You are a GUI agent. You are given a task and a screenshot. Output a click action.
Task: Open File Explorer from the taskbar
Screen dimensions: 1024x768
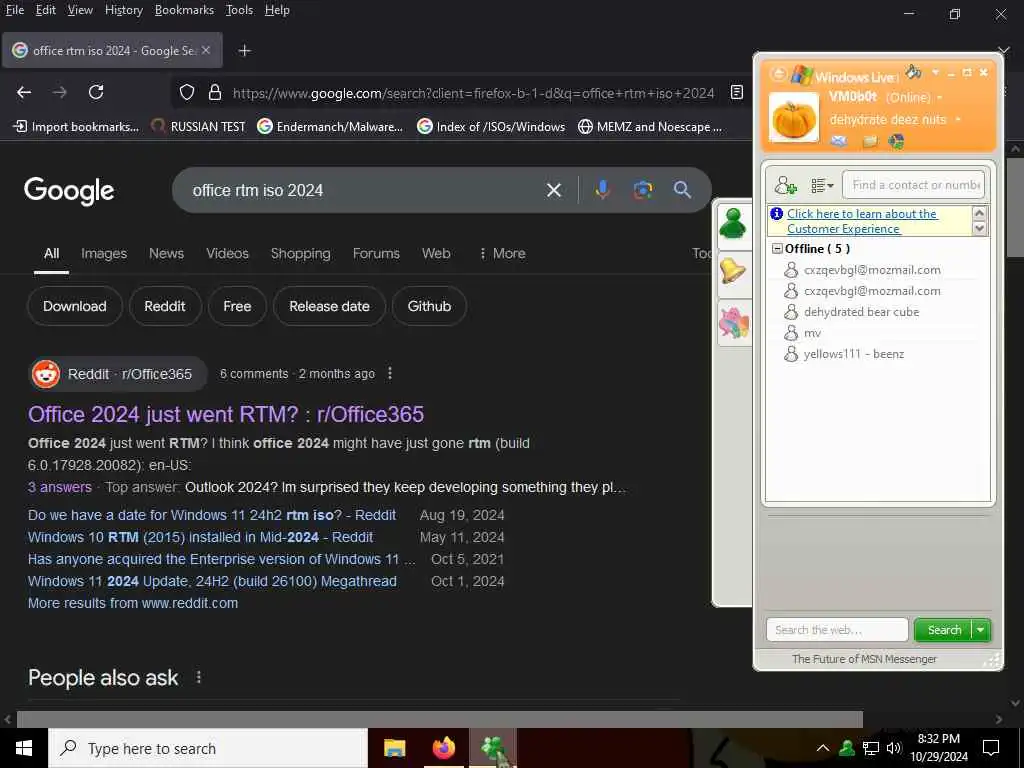(x=394, y=748)
